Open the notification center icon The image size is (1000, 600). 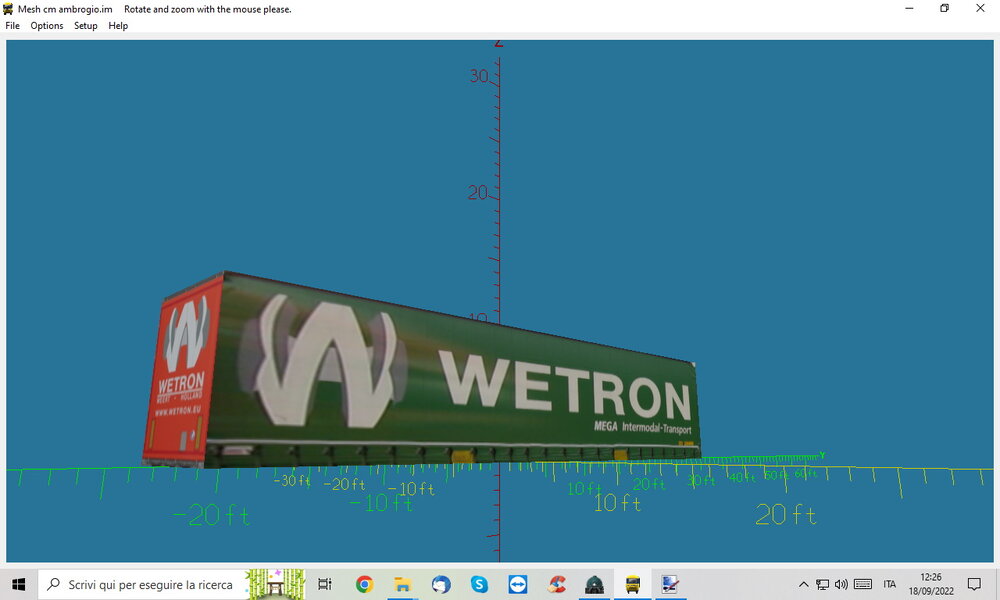tap(974, 584)
